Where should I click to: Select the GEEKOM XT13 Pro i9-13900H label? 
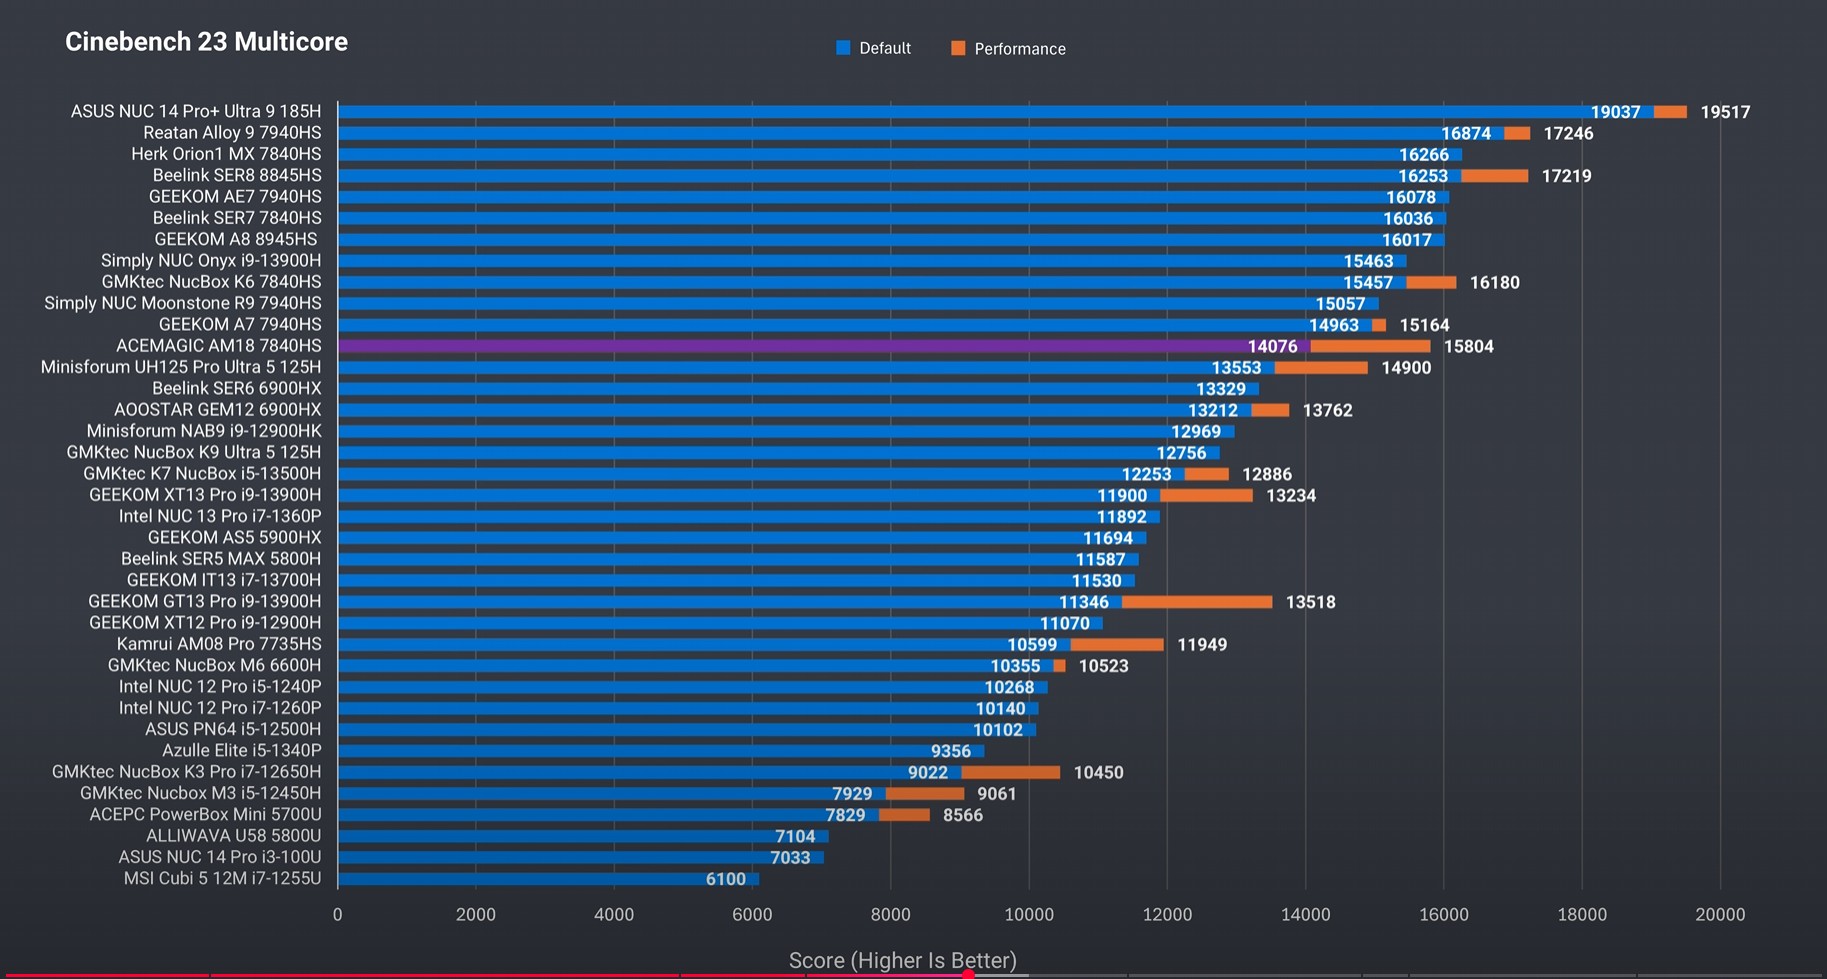pyautogui.click(x=205, y=495)
